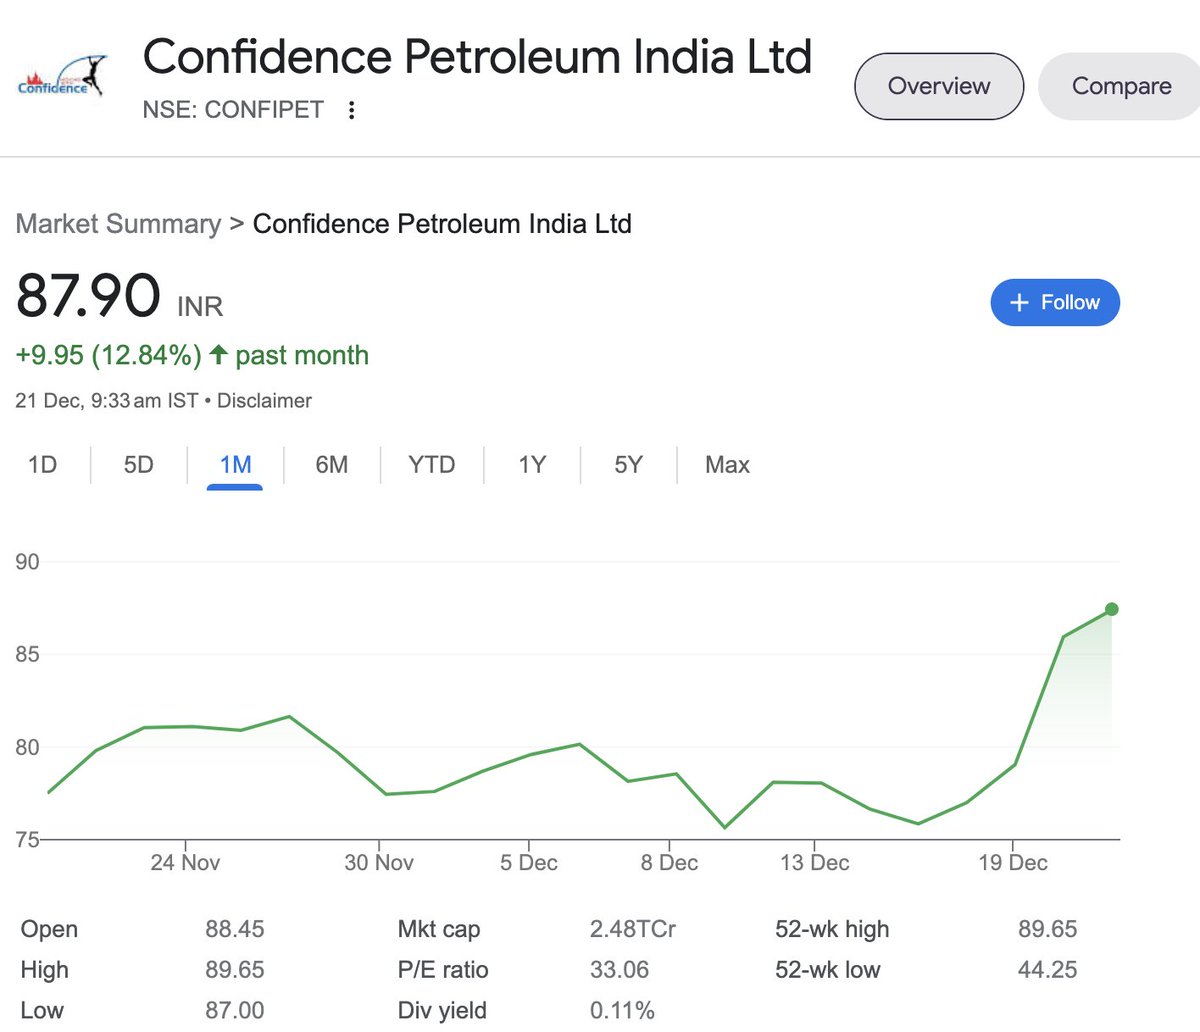Image resolution: width=1200 pixels, height=1032 pixels.
Task: Click the 52-wk high label
Action: [832, 929]
